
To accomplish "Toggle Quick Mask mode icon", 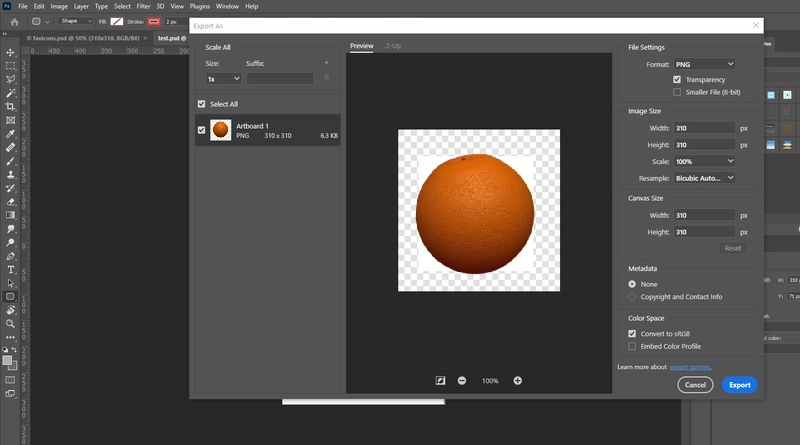I will point(10,380).
